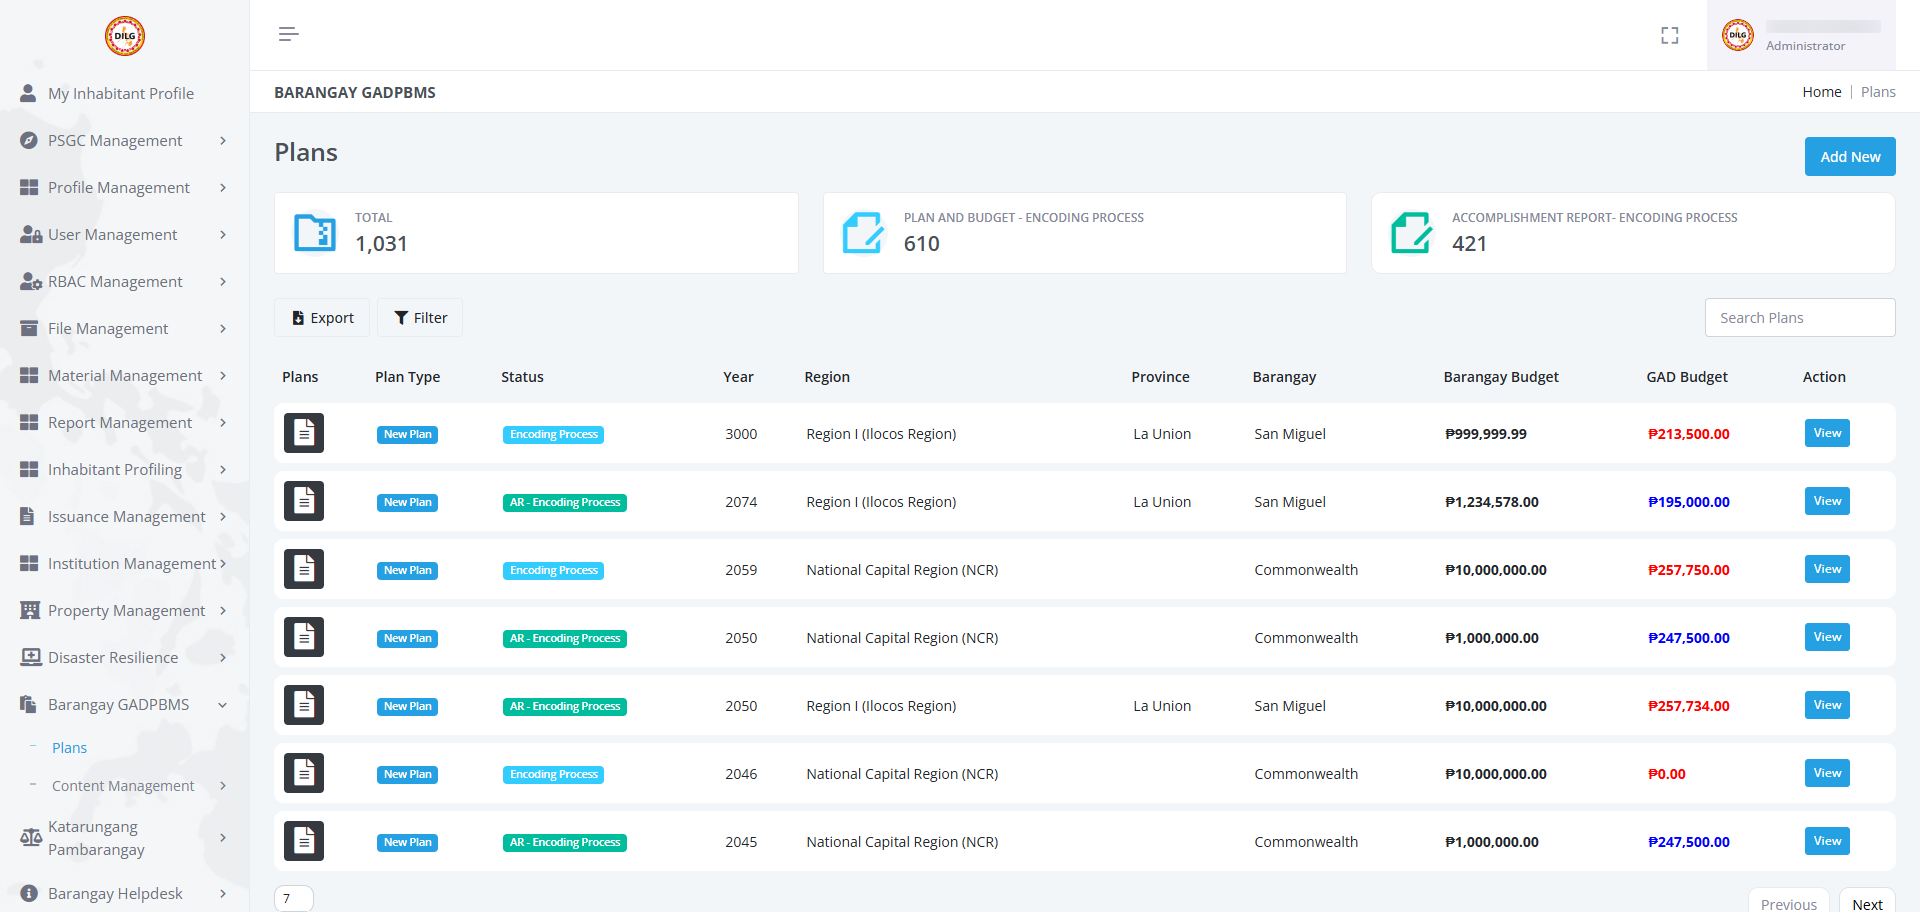1920x912 pixels.
Task: Click the Barangay Helpdesk info icon
Action: 29,893
